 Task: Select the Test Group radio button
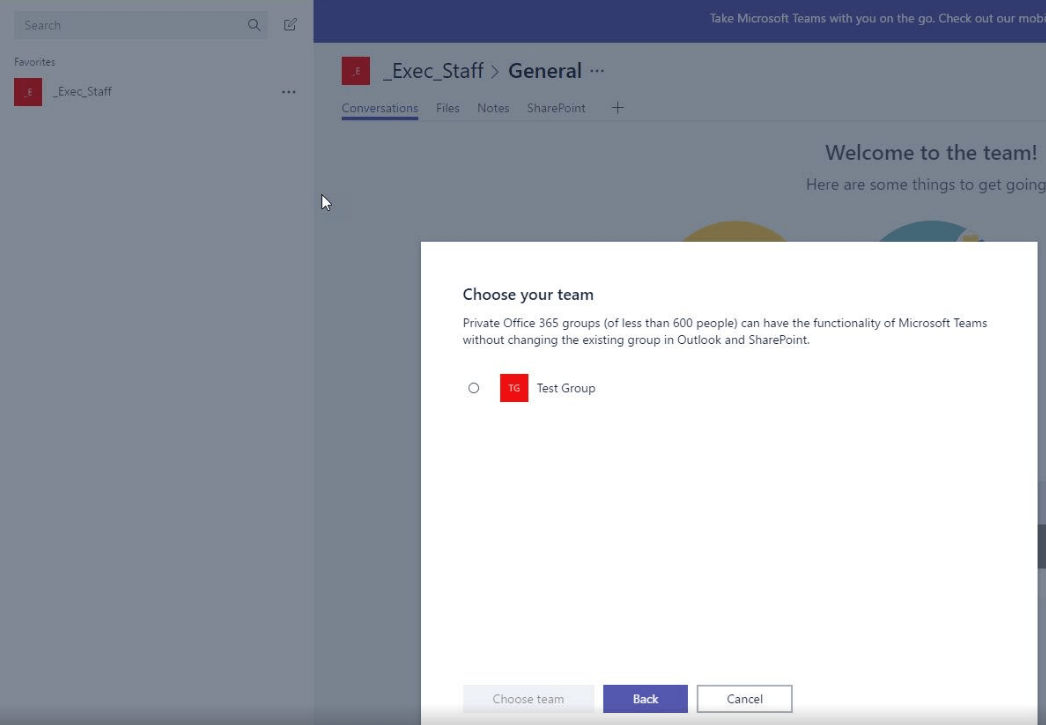coord(474,388)
